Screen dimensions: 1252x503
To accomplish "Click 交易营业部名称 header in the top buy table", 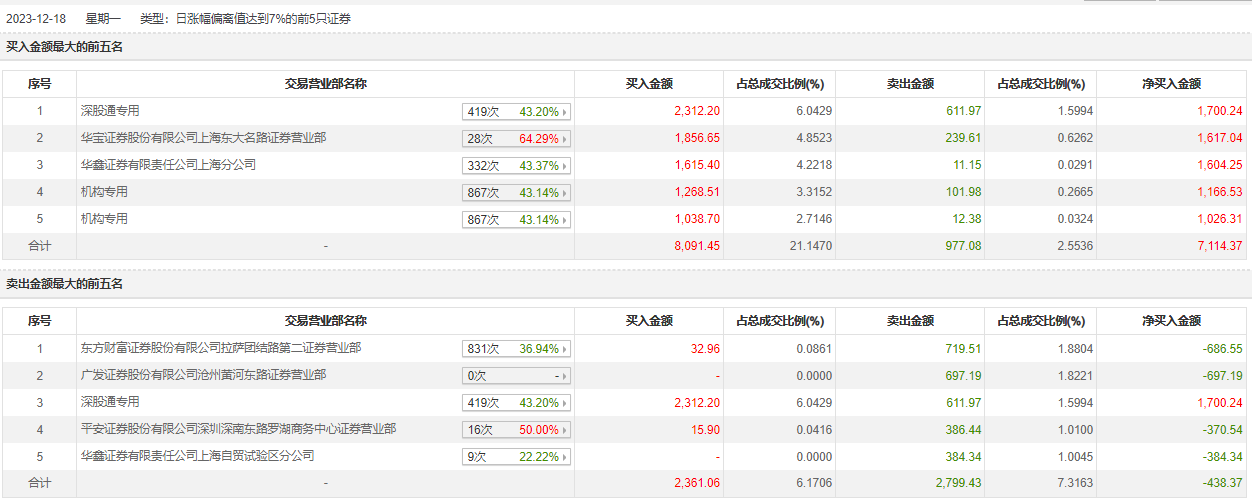I will point(326,84).
